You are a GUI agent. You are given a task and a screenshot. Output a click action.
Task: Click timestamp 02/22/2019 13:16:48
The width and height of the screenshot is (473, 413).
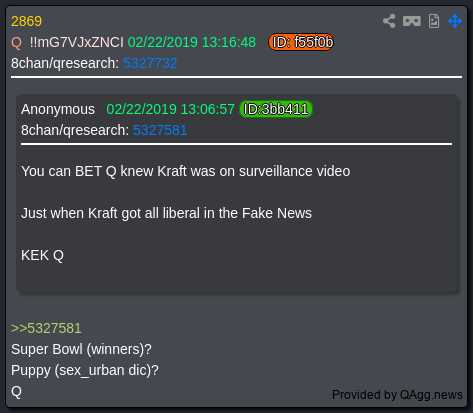(x=192, y=42)
